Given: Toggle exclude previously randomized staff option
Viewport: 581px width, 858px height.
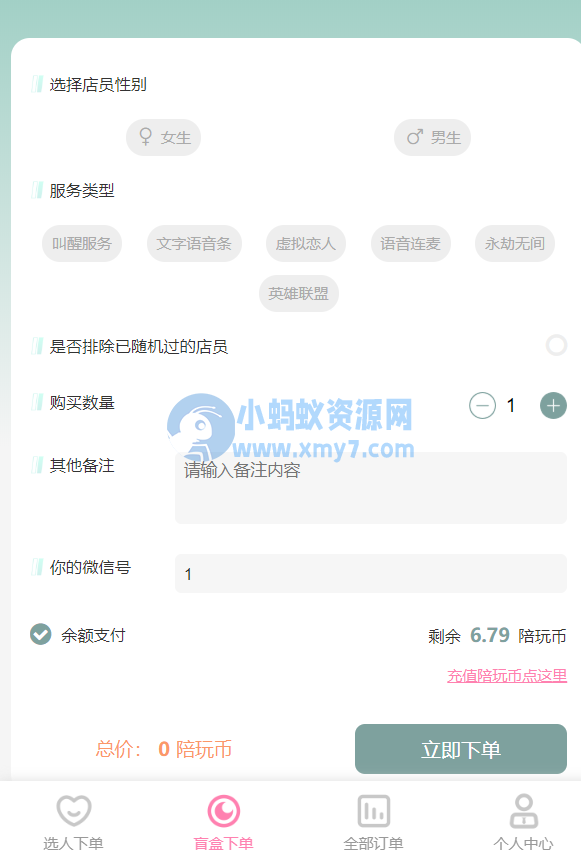Looking at the screenshot, I should (556, 345).
